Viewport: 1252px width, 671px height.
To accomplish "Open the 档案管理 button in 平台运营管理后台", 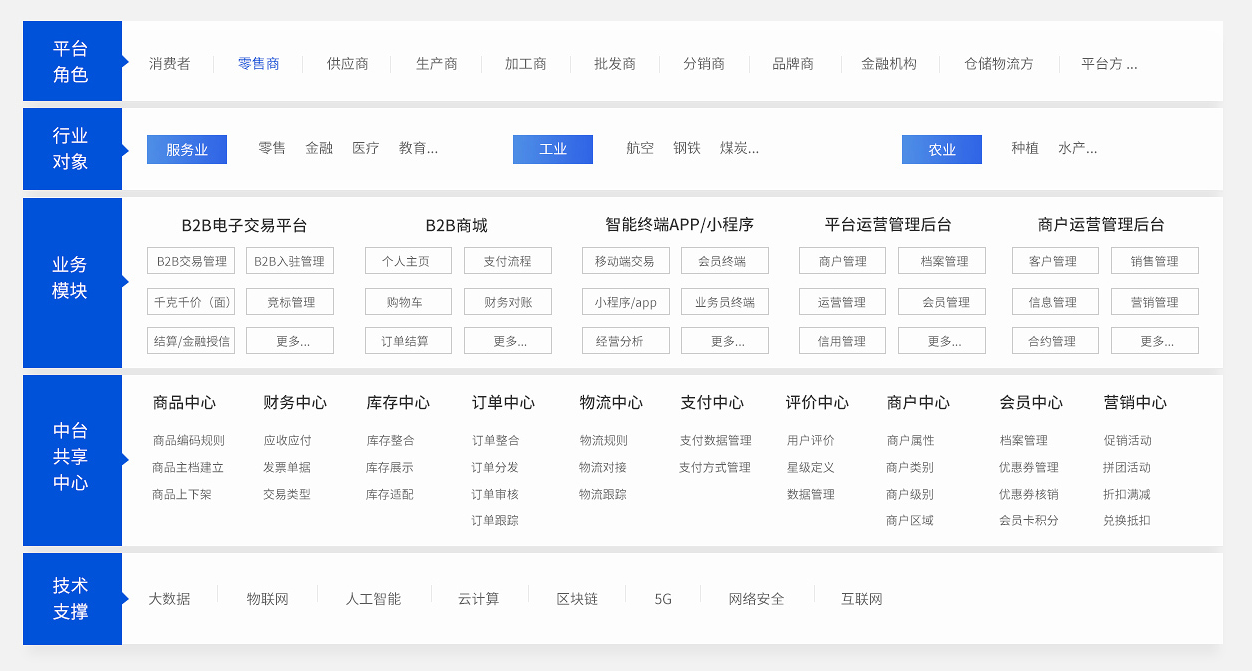I will 942,261.
